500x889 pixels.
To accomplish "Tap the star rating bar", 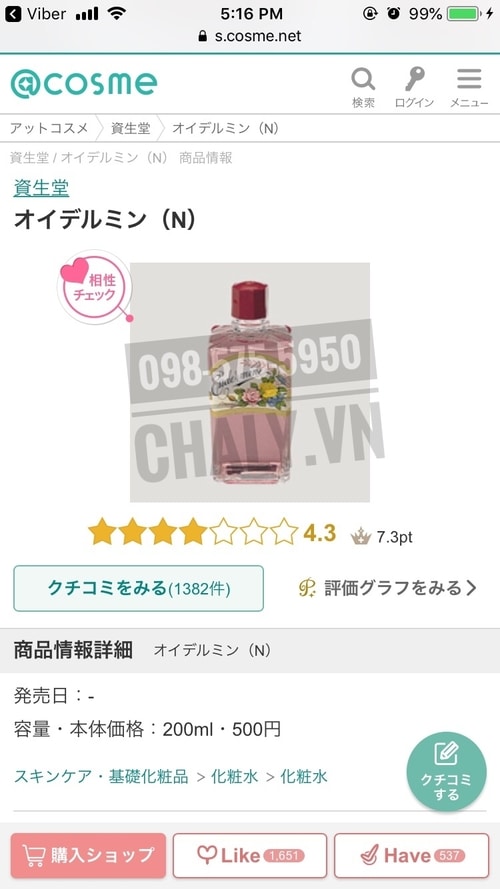I will pyautogui.click(x=193, y=533).
